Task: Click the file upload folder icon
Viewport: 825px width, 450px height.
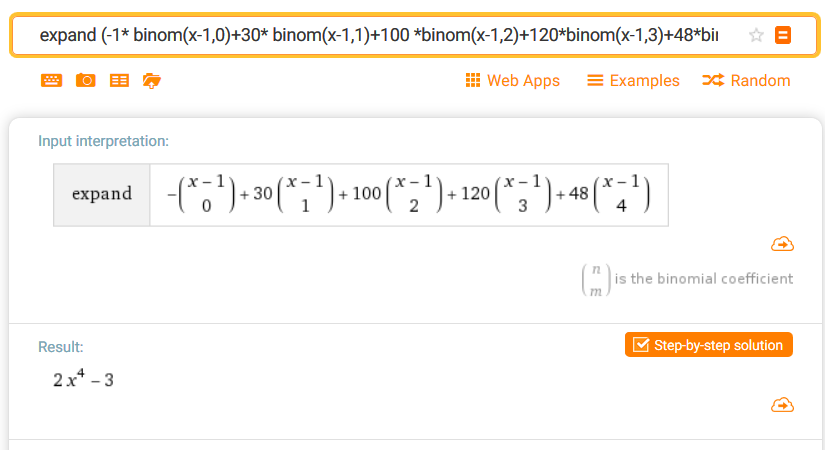Action: tap(152, 81)
